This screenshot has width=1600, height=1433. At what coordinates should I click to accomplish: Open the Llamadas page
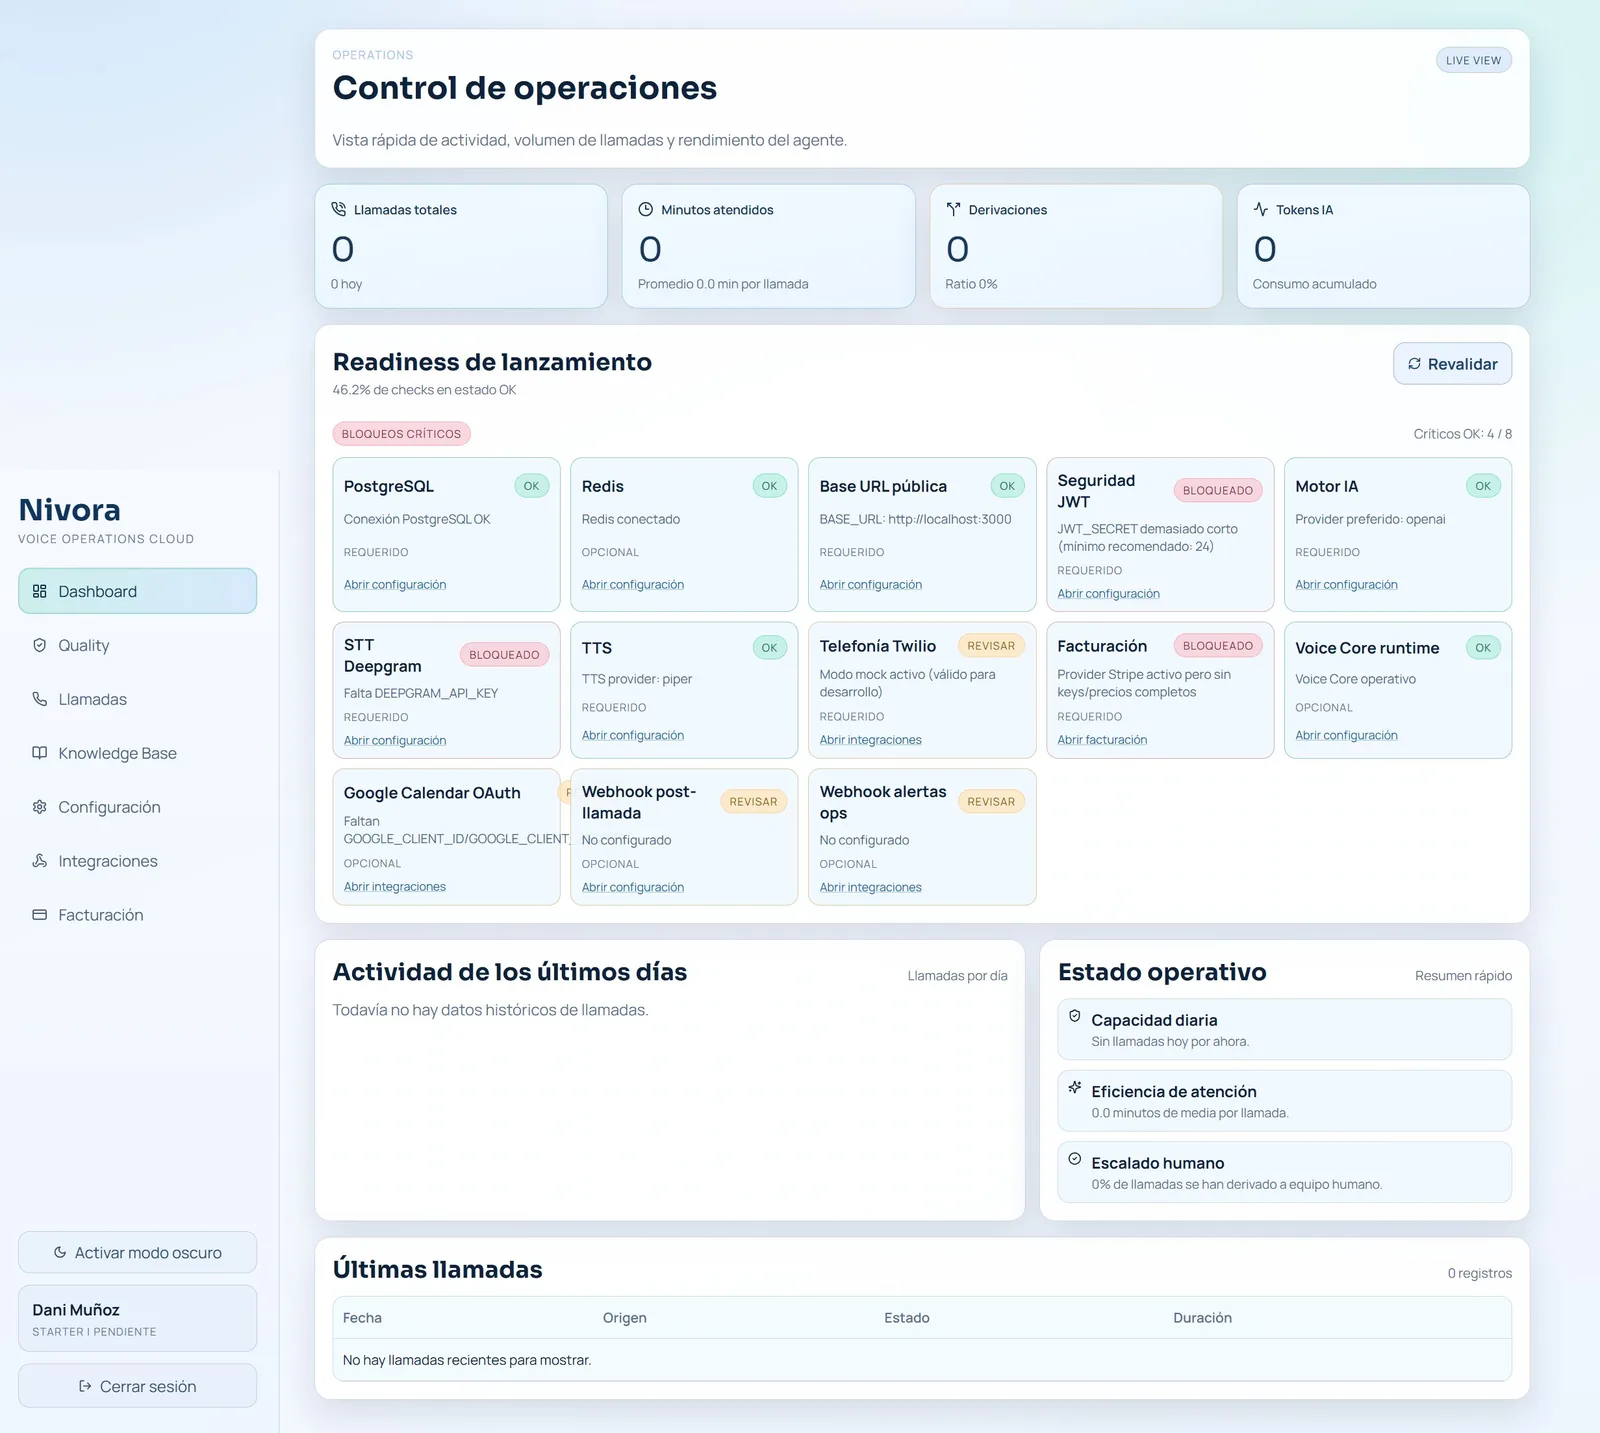(x=137, y=699)
